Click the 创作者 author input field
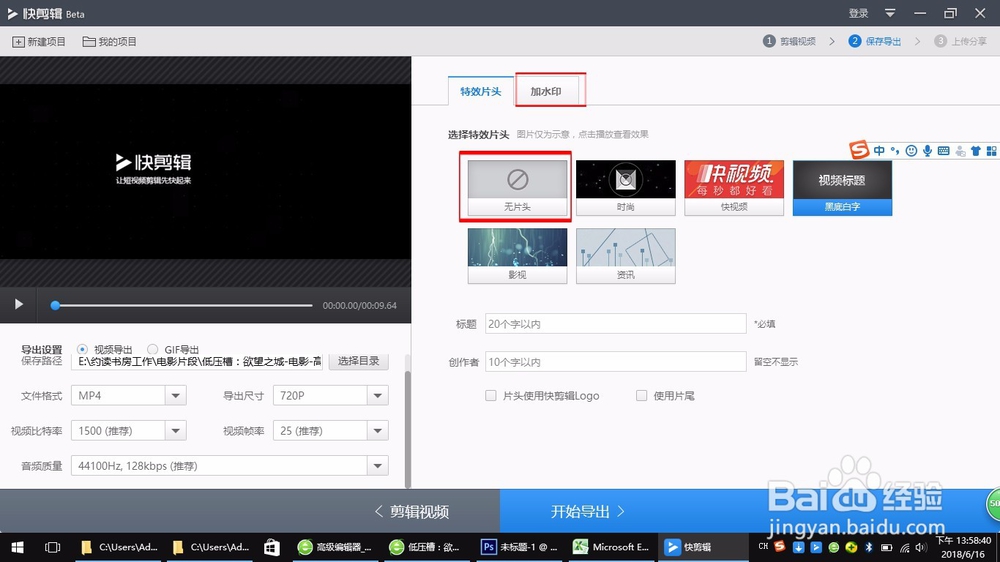This screenshot has height=562, width=1000. pos(615,362)
